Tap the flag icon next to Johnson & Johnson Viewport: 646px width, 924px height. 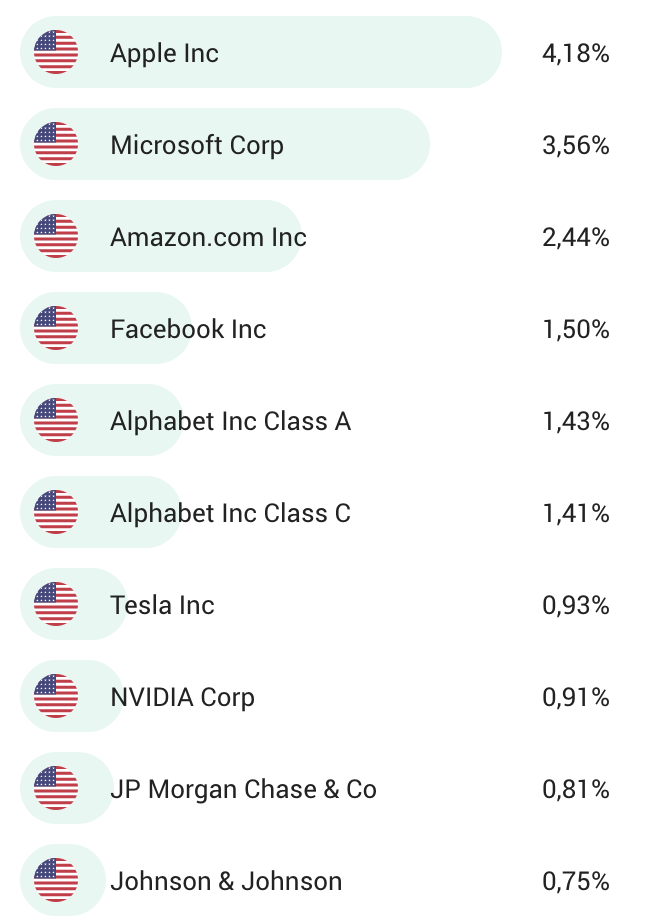[56, 880]
